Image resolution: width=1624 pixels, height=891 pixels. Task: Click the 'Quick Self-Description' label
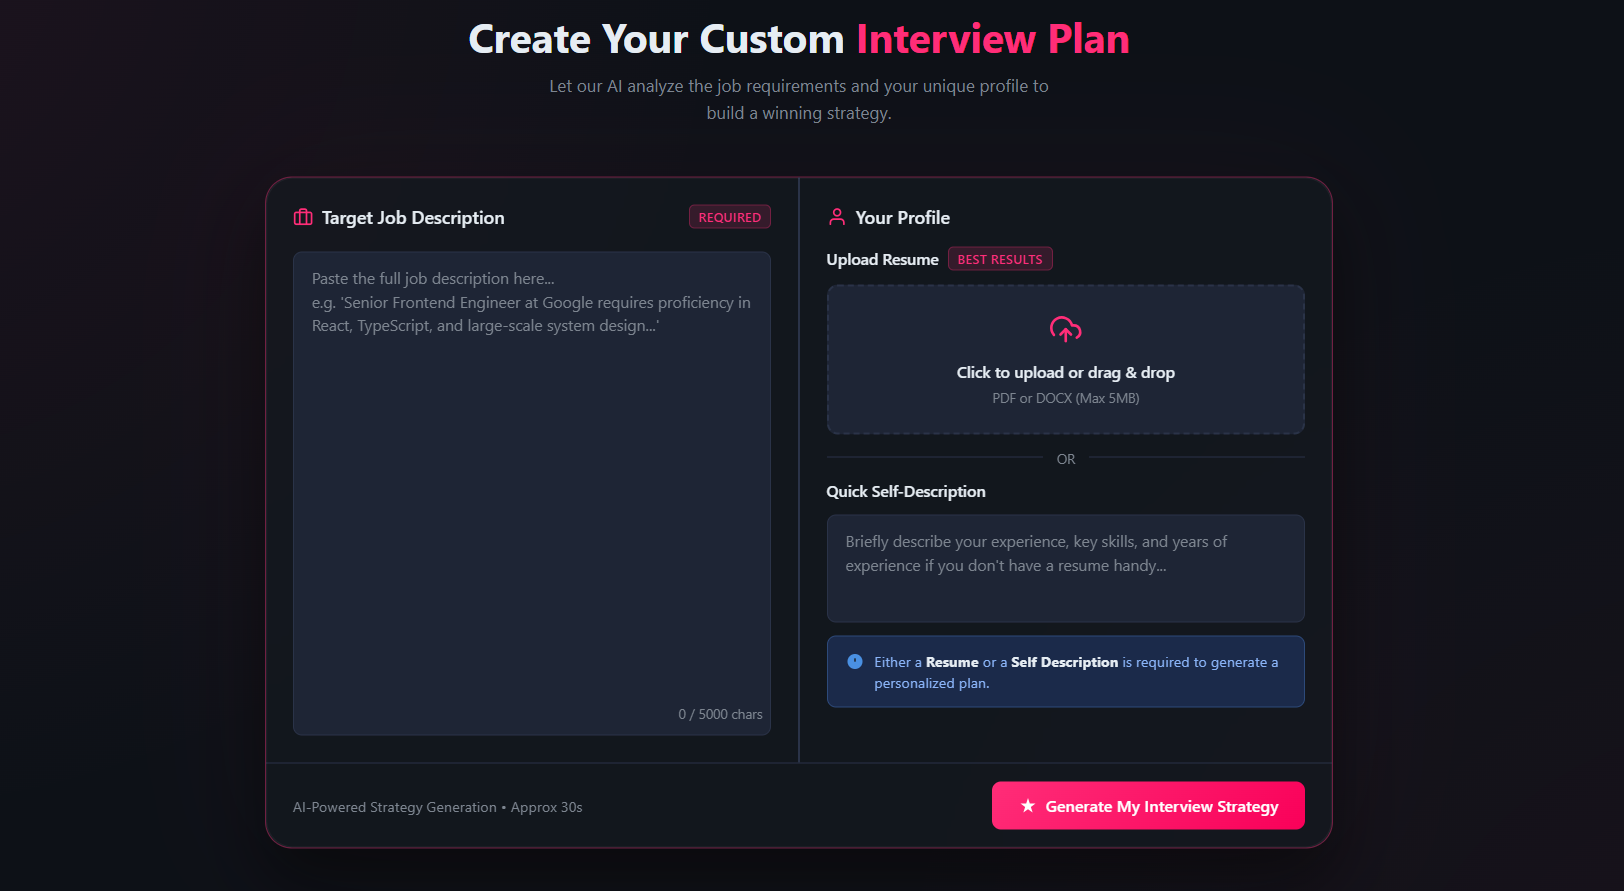(x=906, y=491)
